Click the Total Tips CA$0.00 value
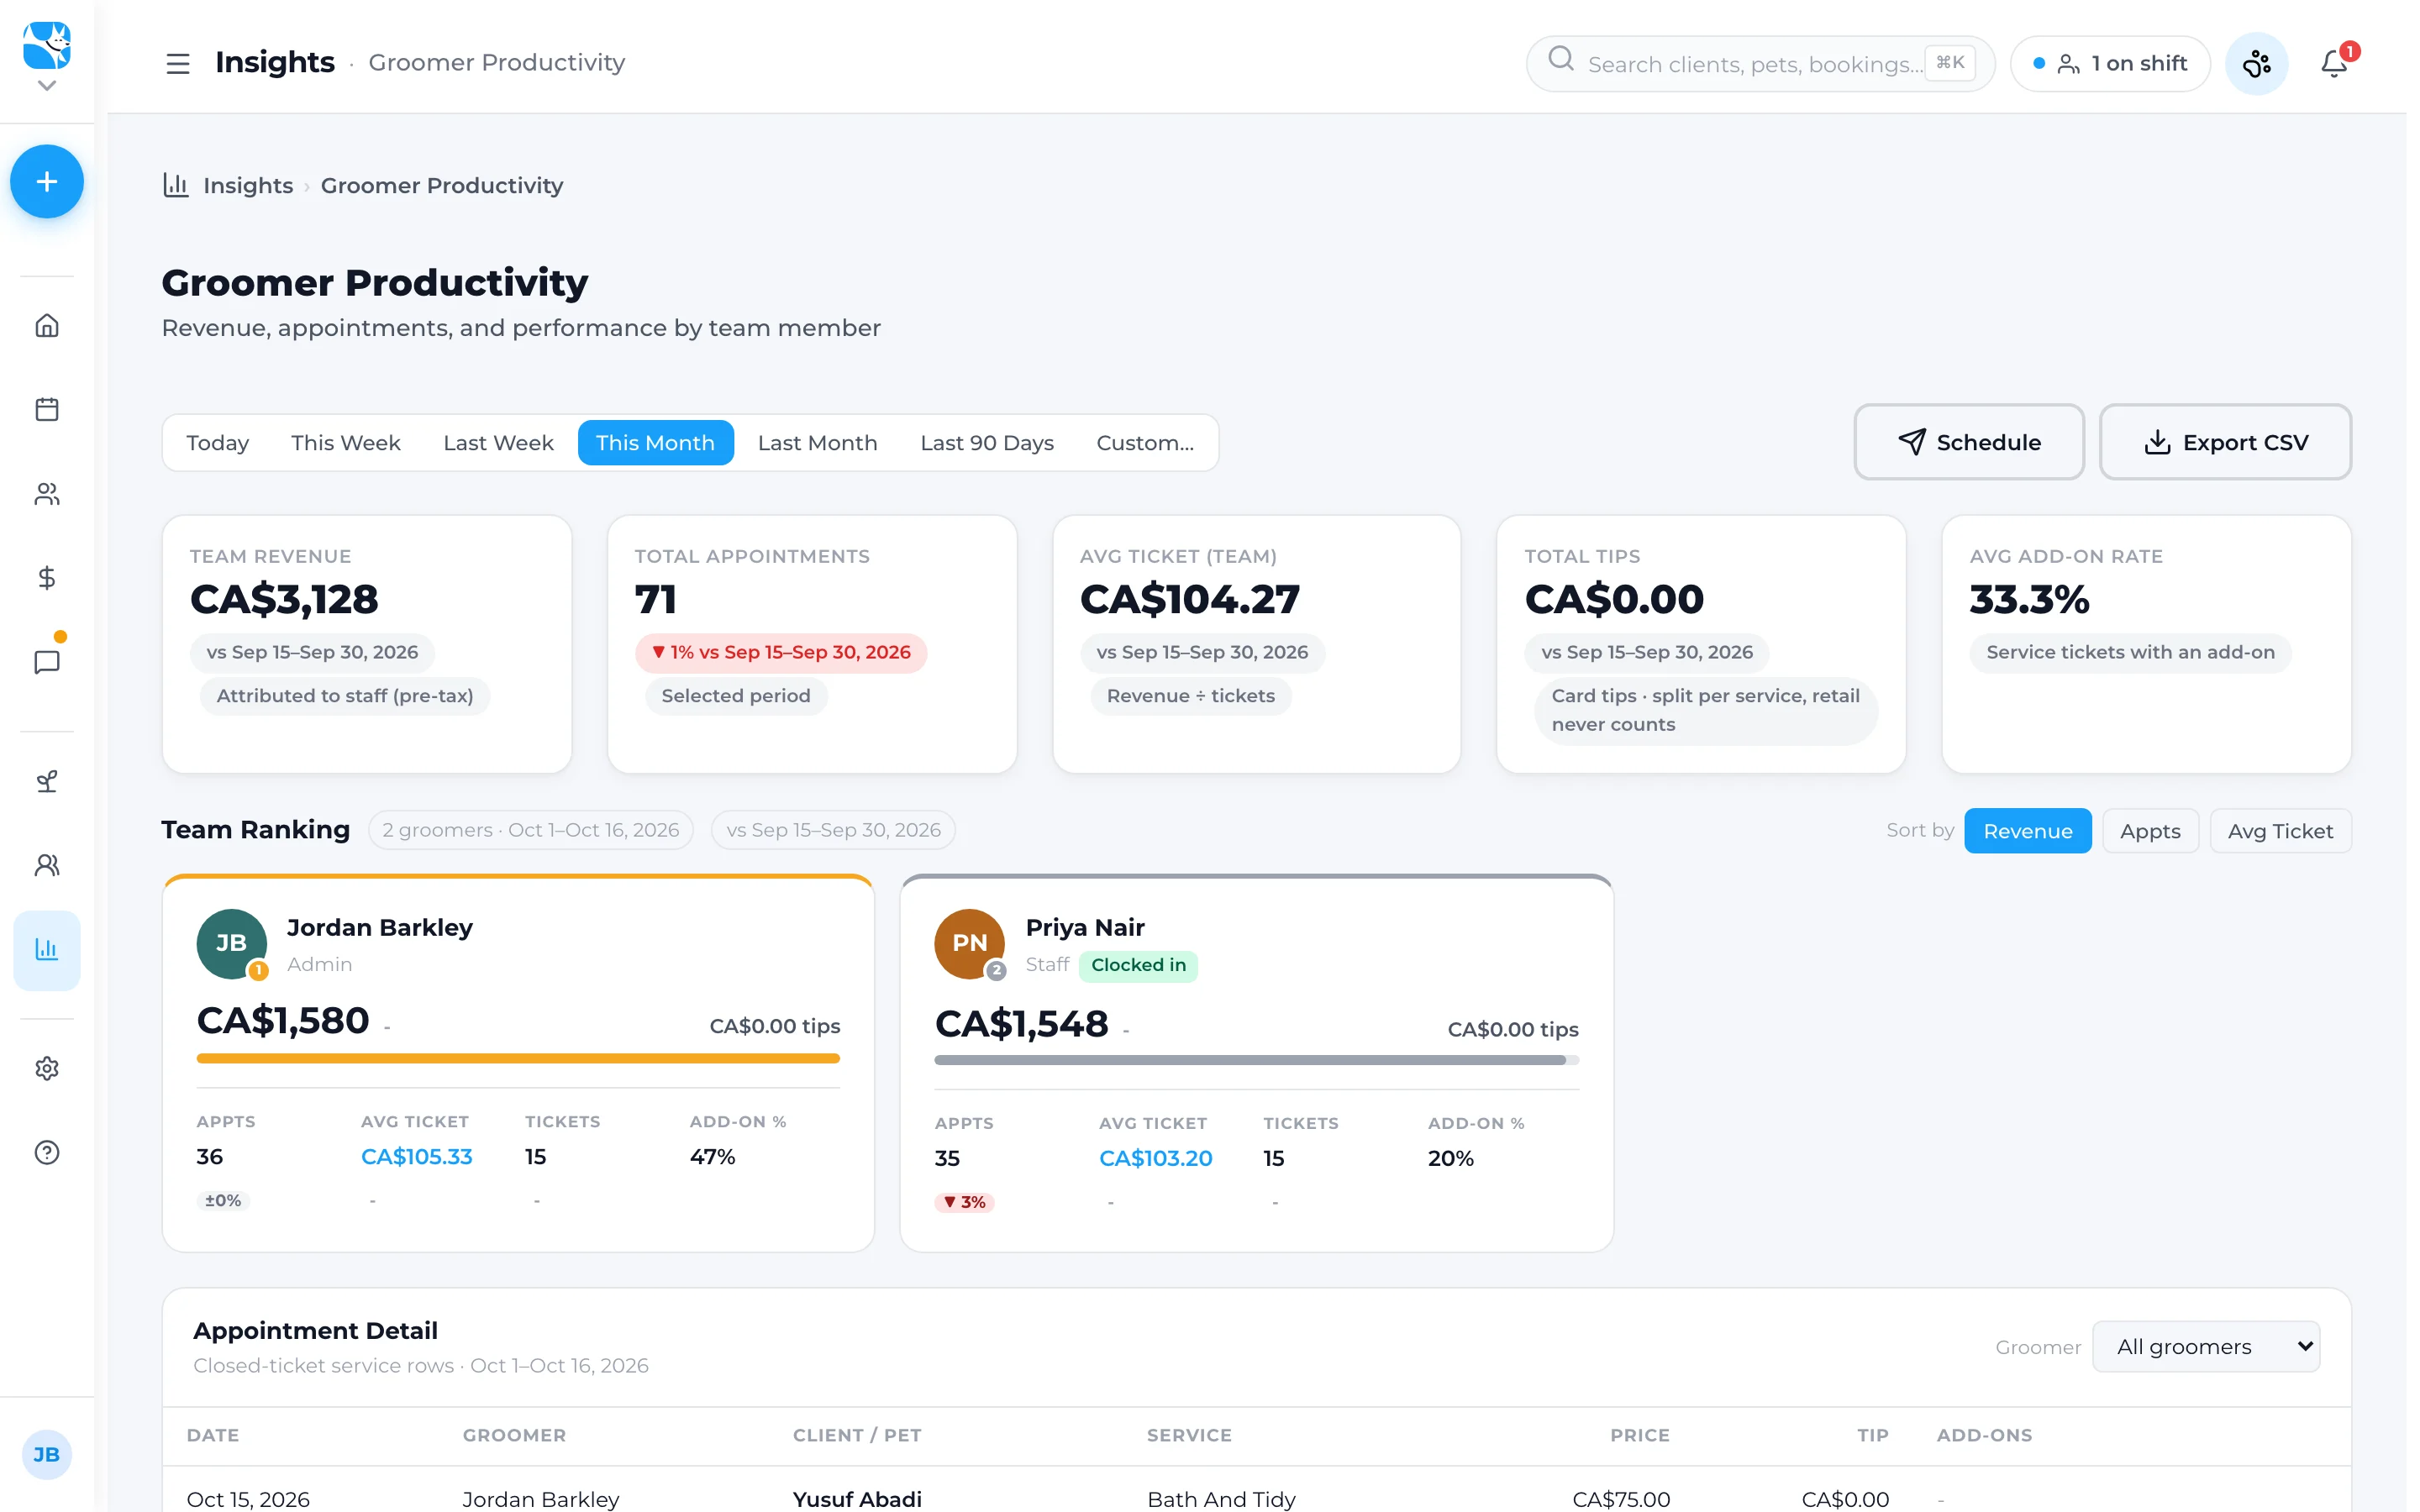The height and width of the screenshot is (1512, 2420). pyautogui.click(x=1614, y=599)
